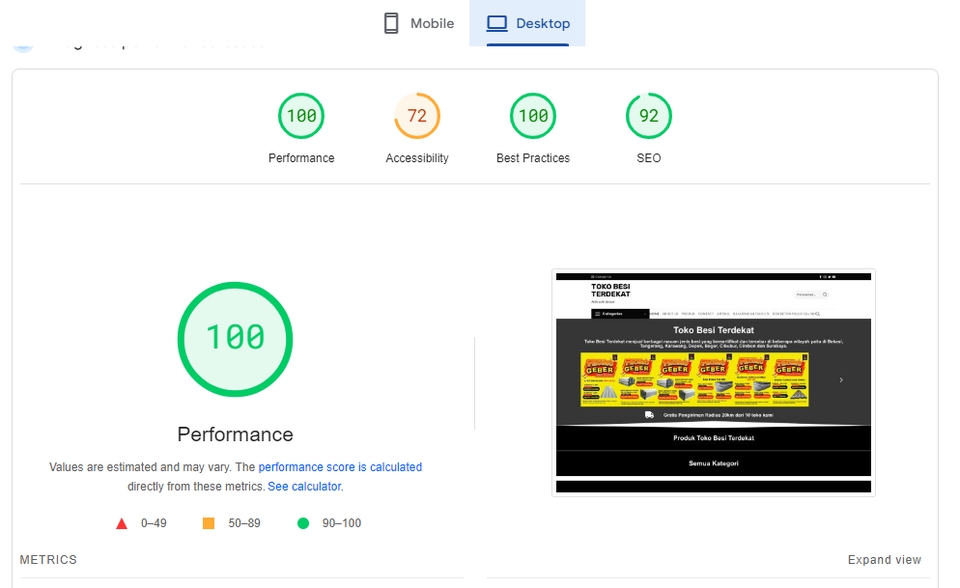Click the green 90–100 circle legend icon
Image resolution: width=960 pixels, height=588 pixels.
coord(303,522)
